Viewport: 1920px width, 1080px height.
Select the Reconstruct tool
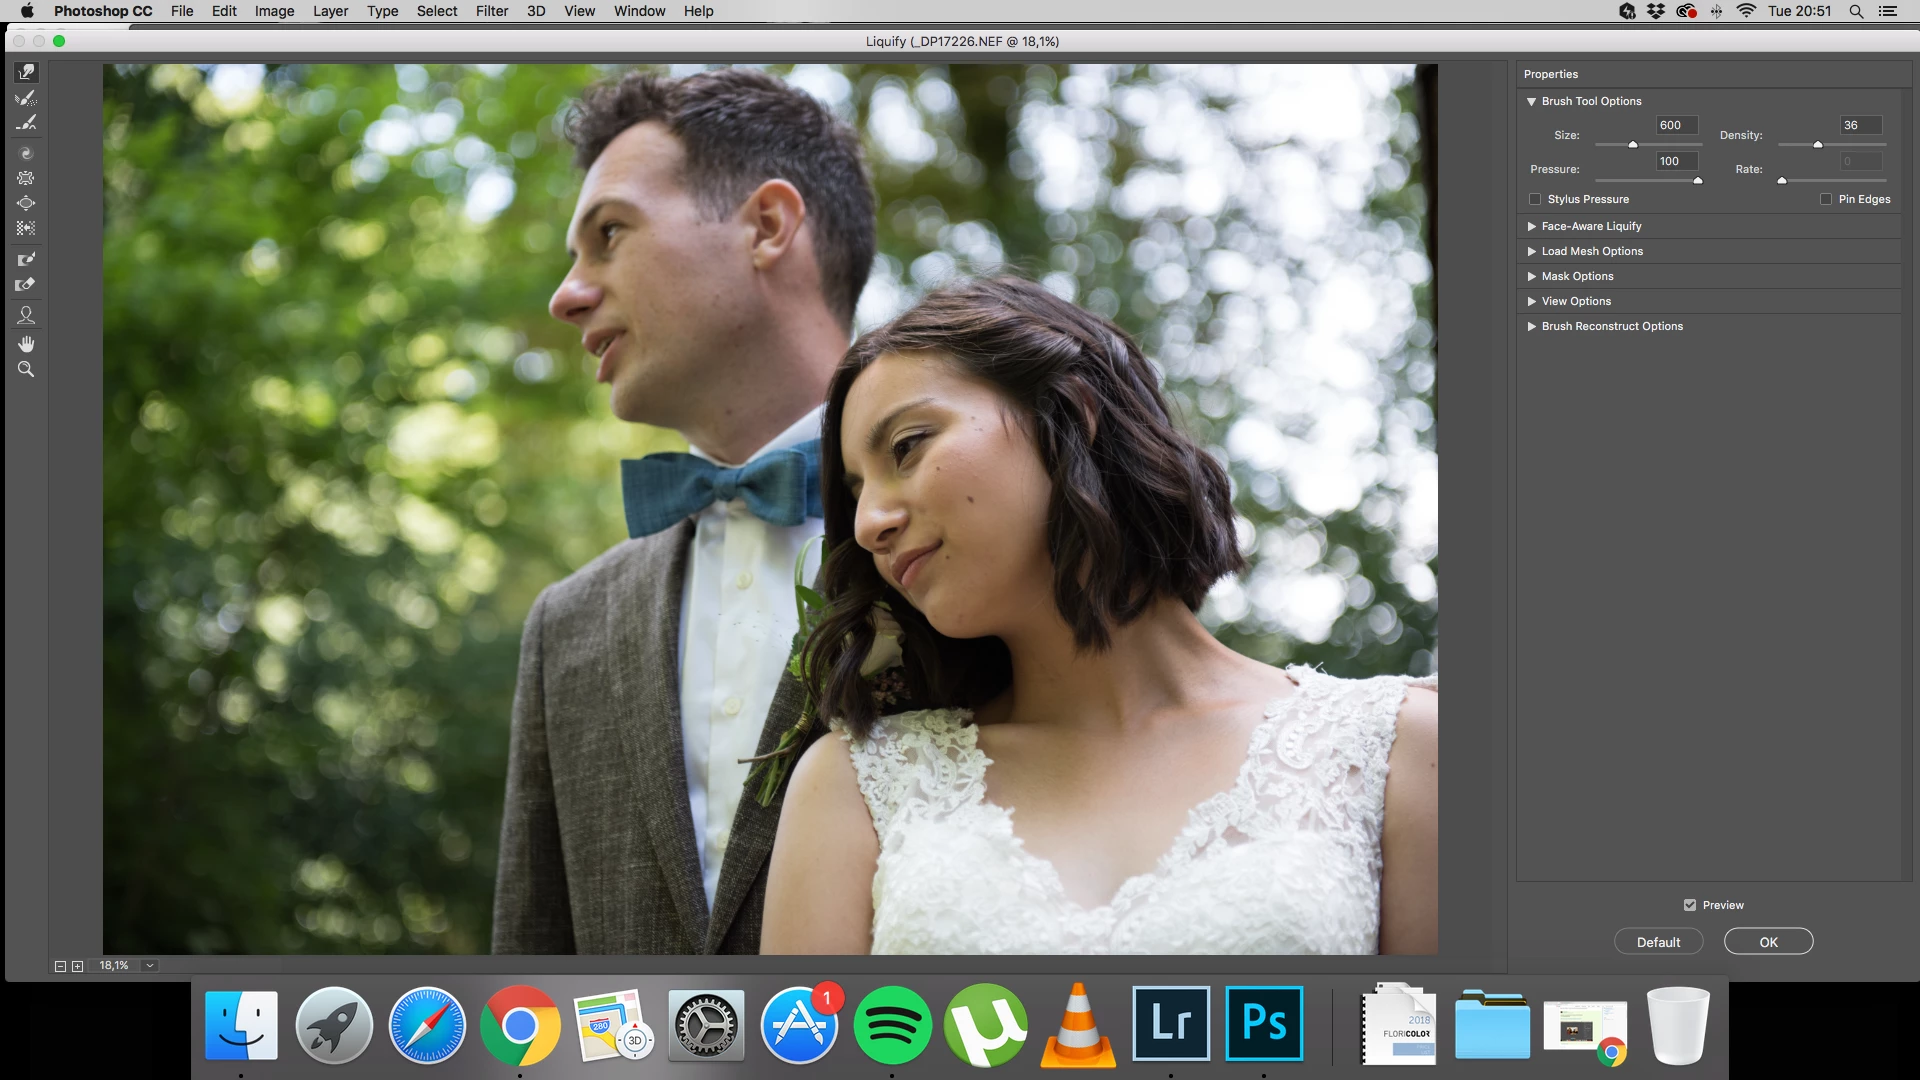click(x=26, y=98)
